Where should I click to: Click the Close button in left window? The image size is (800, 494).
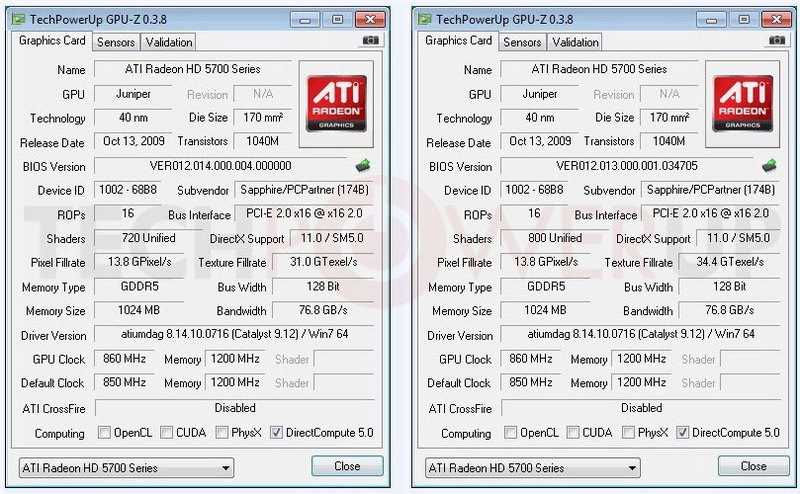pyautogui.click(x=347, y=466)
